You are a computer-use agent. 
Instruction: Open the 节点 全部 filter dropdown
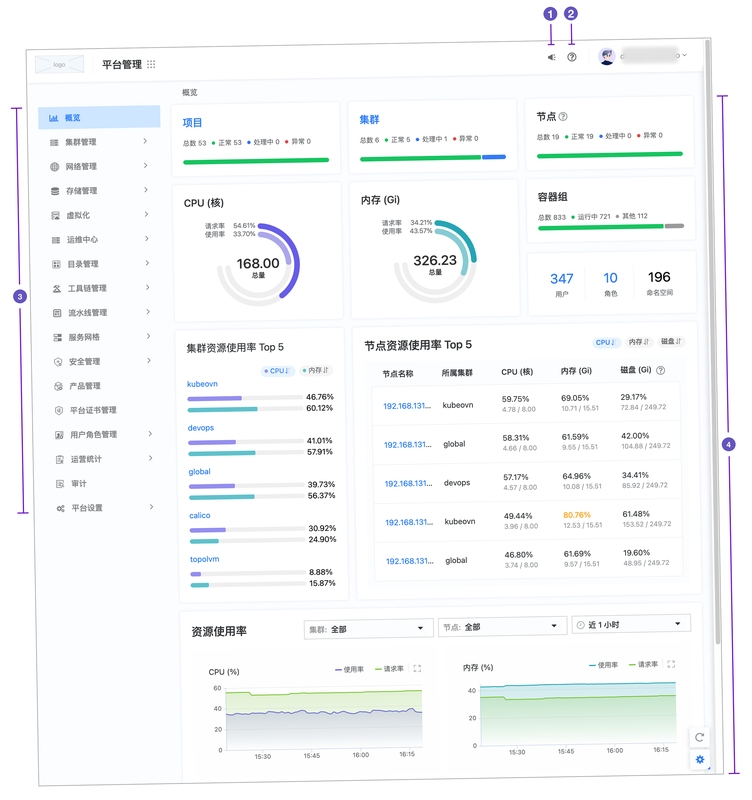coord(502,627)
